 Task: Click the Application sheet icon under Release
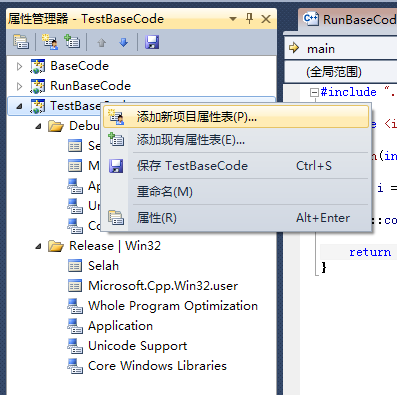(x=75, y=326)
